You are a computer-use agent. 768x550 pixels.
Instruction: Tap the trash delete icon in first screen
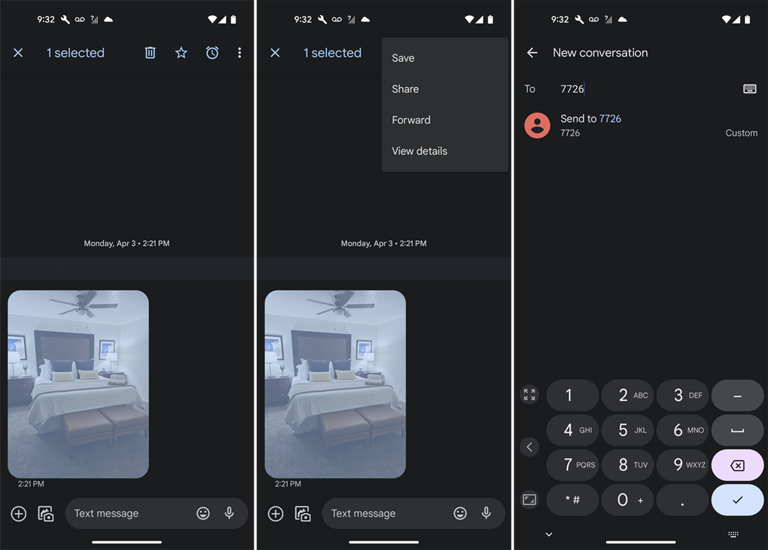[x=150, y=52]
